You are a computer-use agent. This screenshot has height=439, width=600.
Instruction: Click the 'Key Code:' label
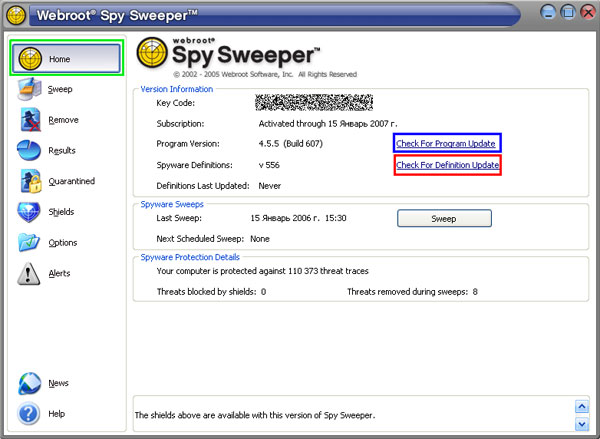coord(176,103)
